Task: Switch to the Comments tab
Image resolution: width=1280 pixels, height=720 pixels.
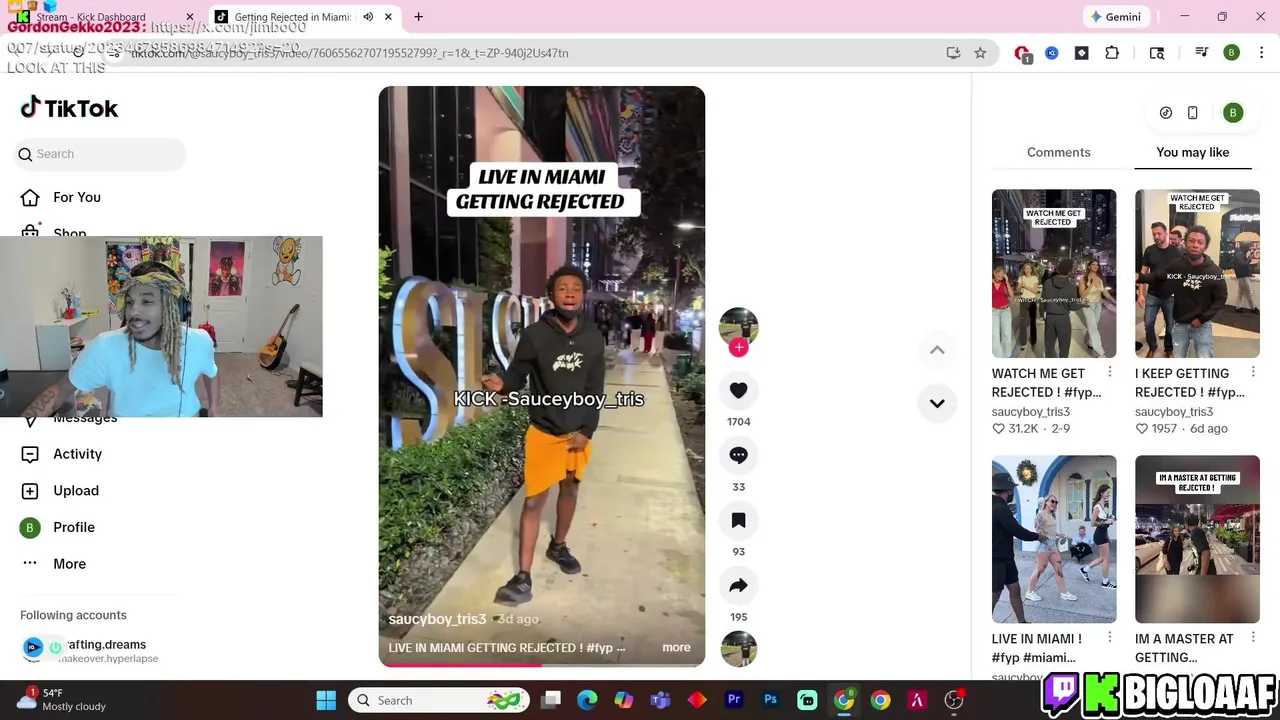Action: (1058, 152)
